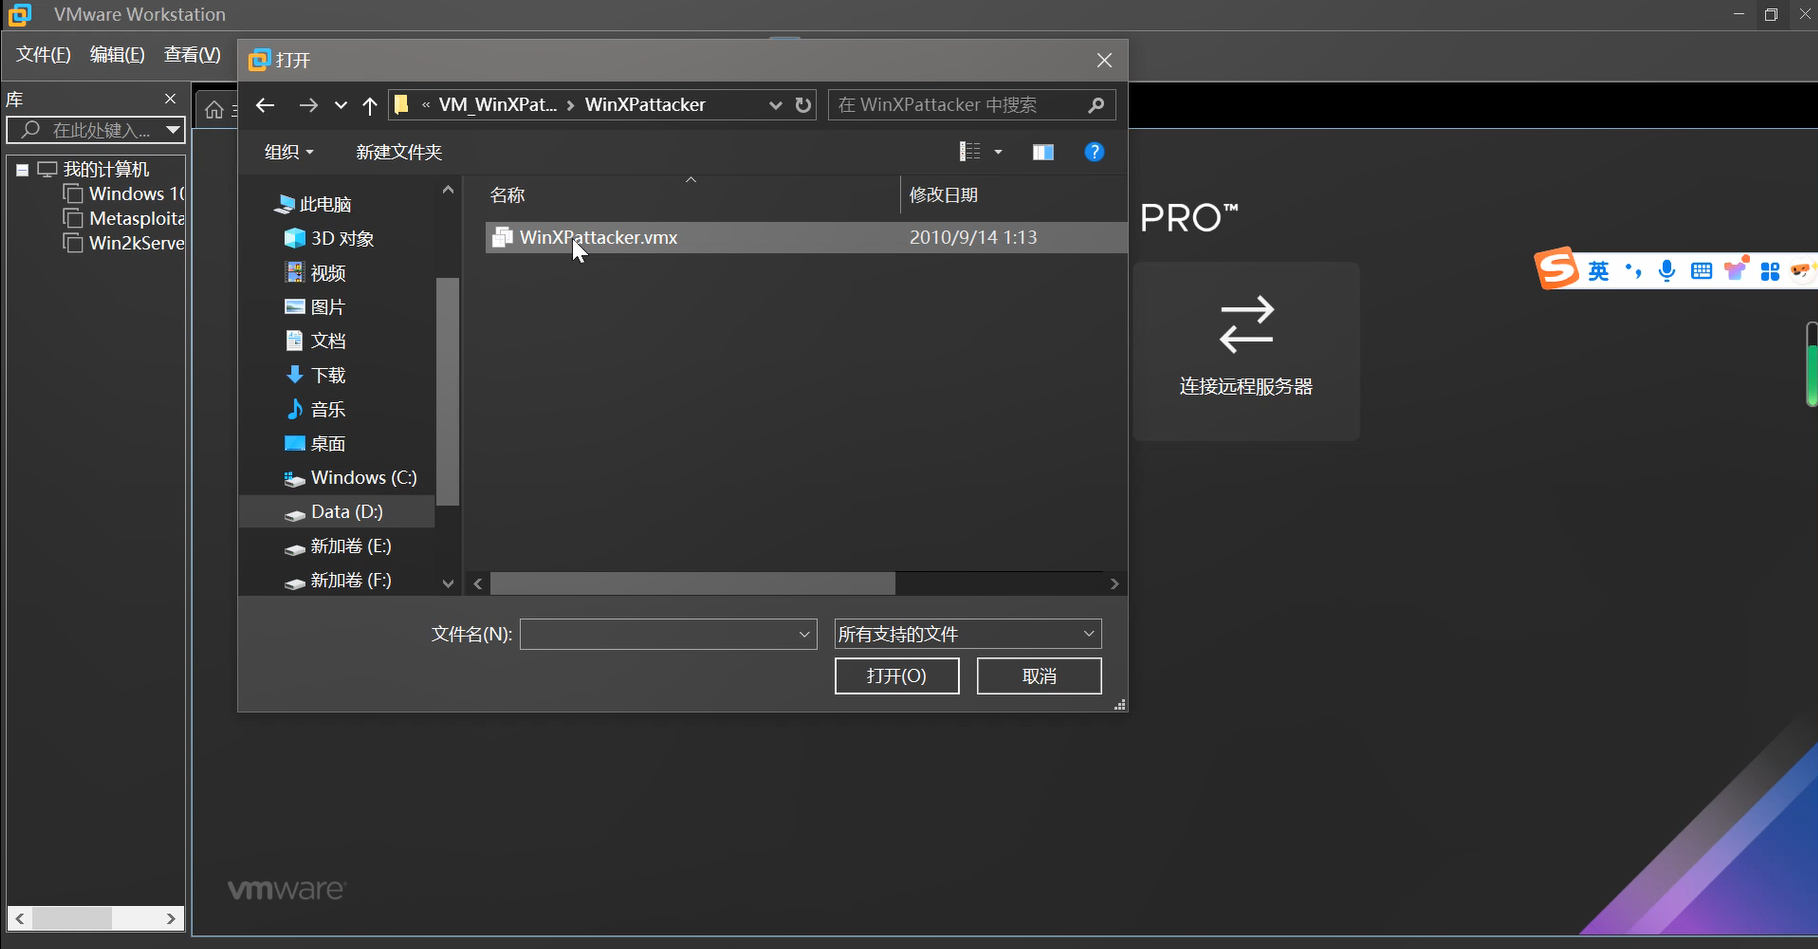Open dialog help question mark

point(1094,152)
